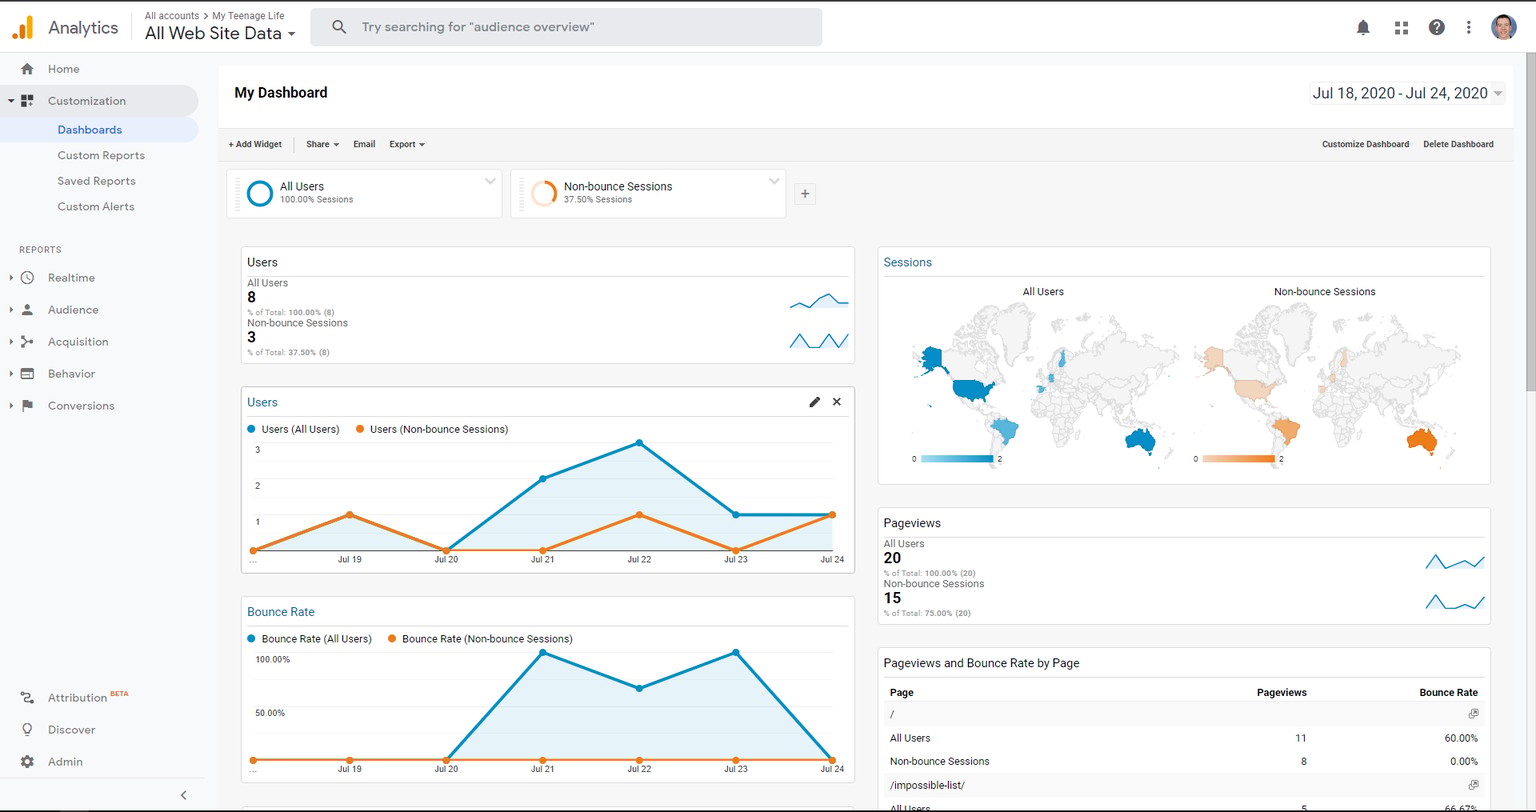Viewport: 1536px width, 812px height.
Task: Collapse the sidebar with the chevron arrow
Action: pos(184,795)
